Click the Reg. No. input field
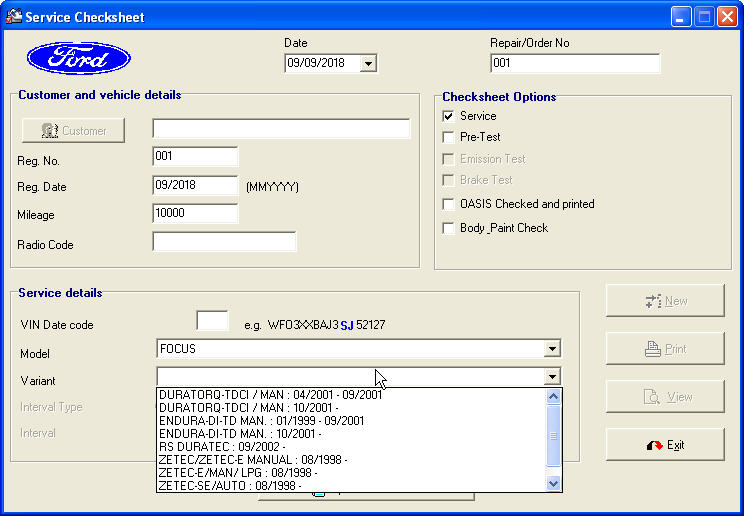 click(195, 156)
